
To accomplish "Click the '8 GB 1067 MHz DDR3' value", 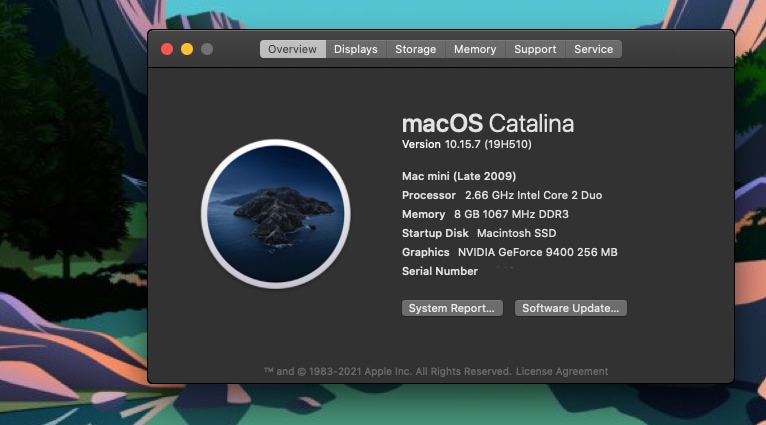I will [511, 214].
